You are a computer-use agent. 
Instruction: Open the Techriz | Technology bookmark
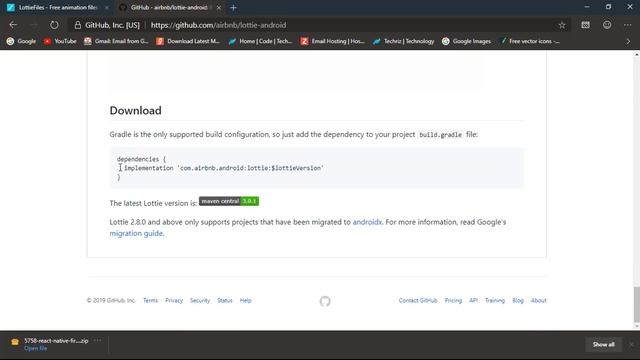(x=404, y=41)
